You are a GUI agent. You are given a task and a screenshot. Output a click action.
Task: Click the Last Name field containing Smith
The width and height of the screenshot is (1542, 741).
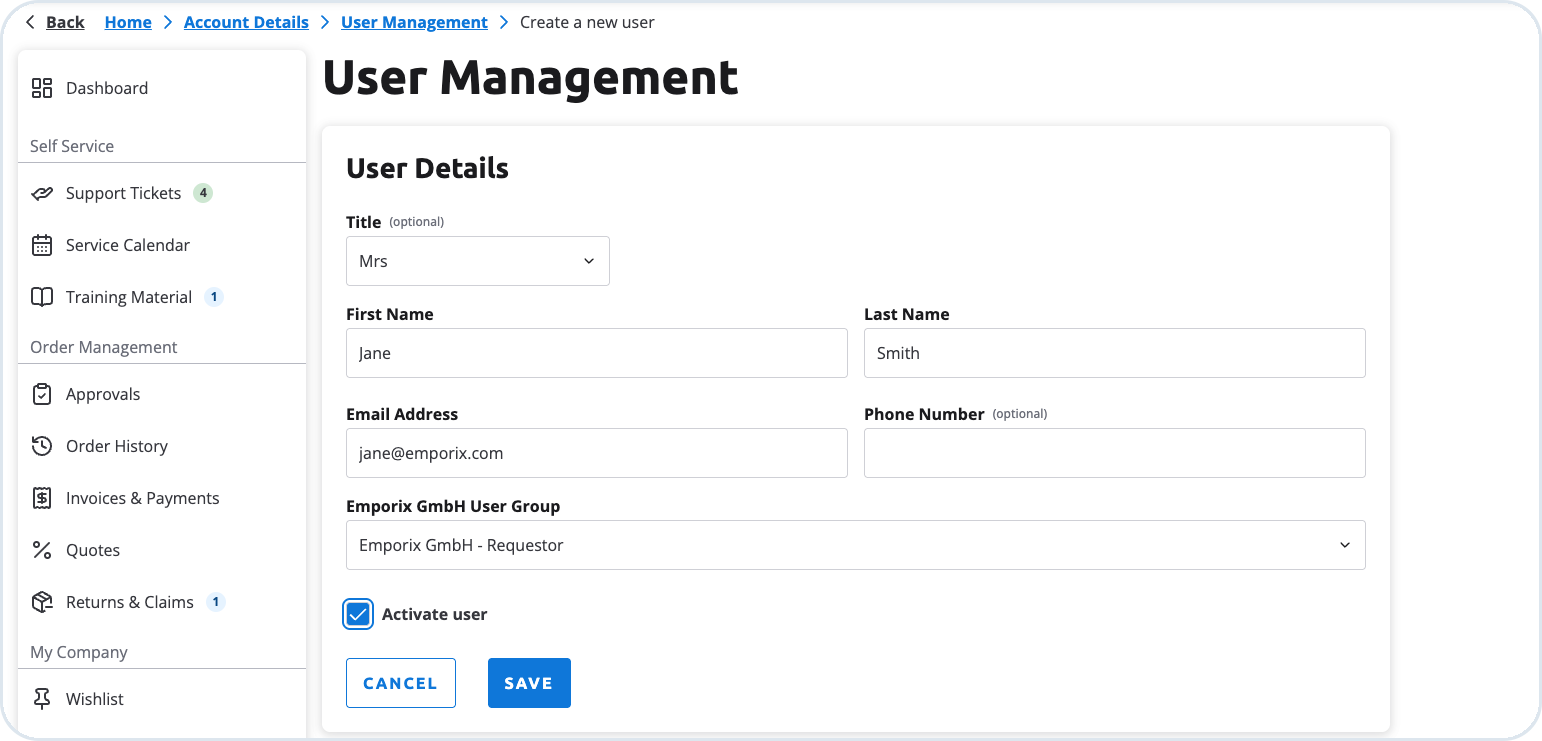tap(1115, 353)
